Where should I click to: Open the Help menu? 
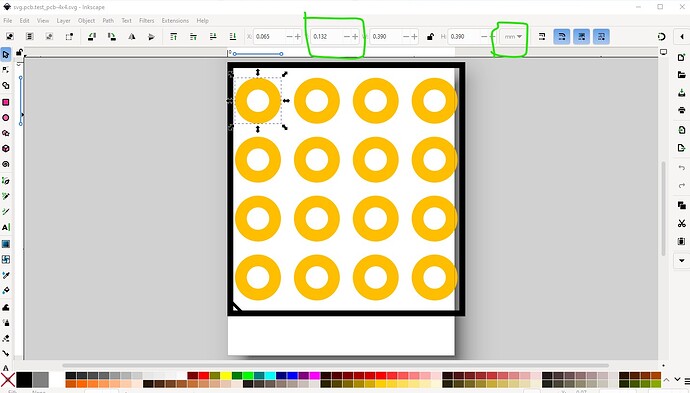(x=202, y=21)
